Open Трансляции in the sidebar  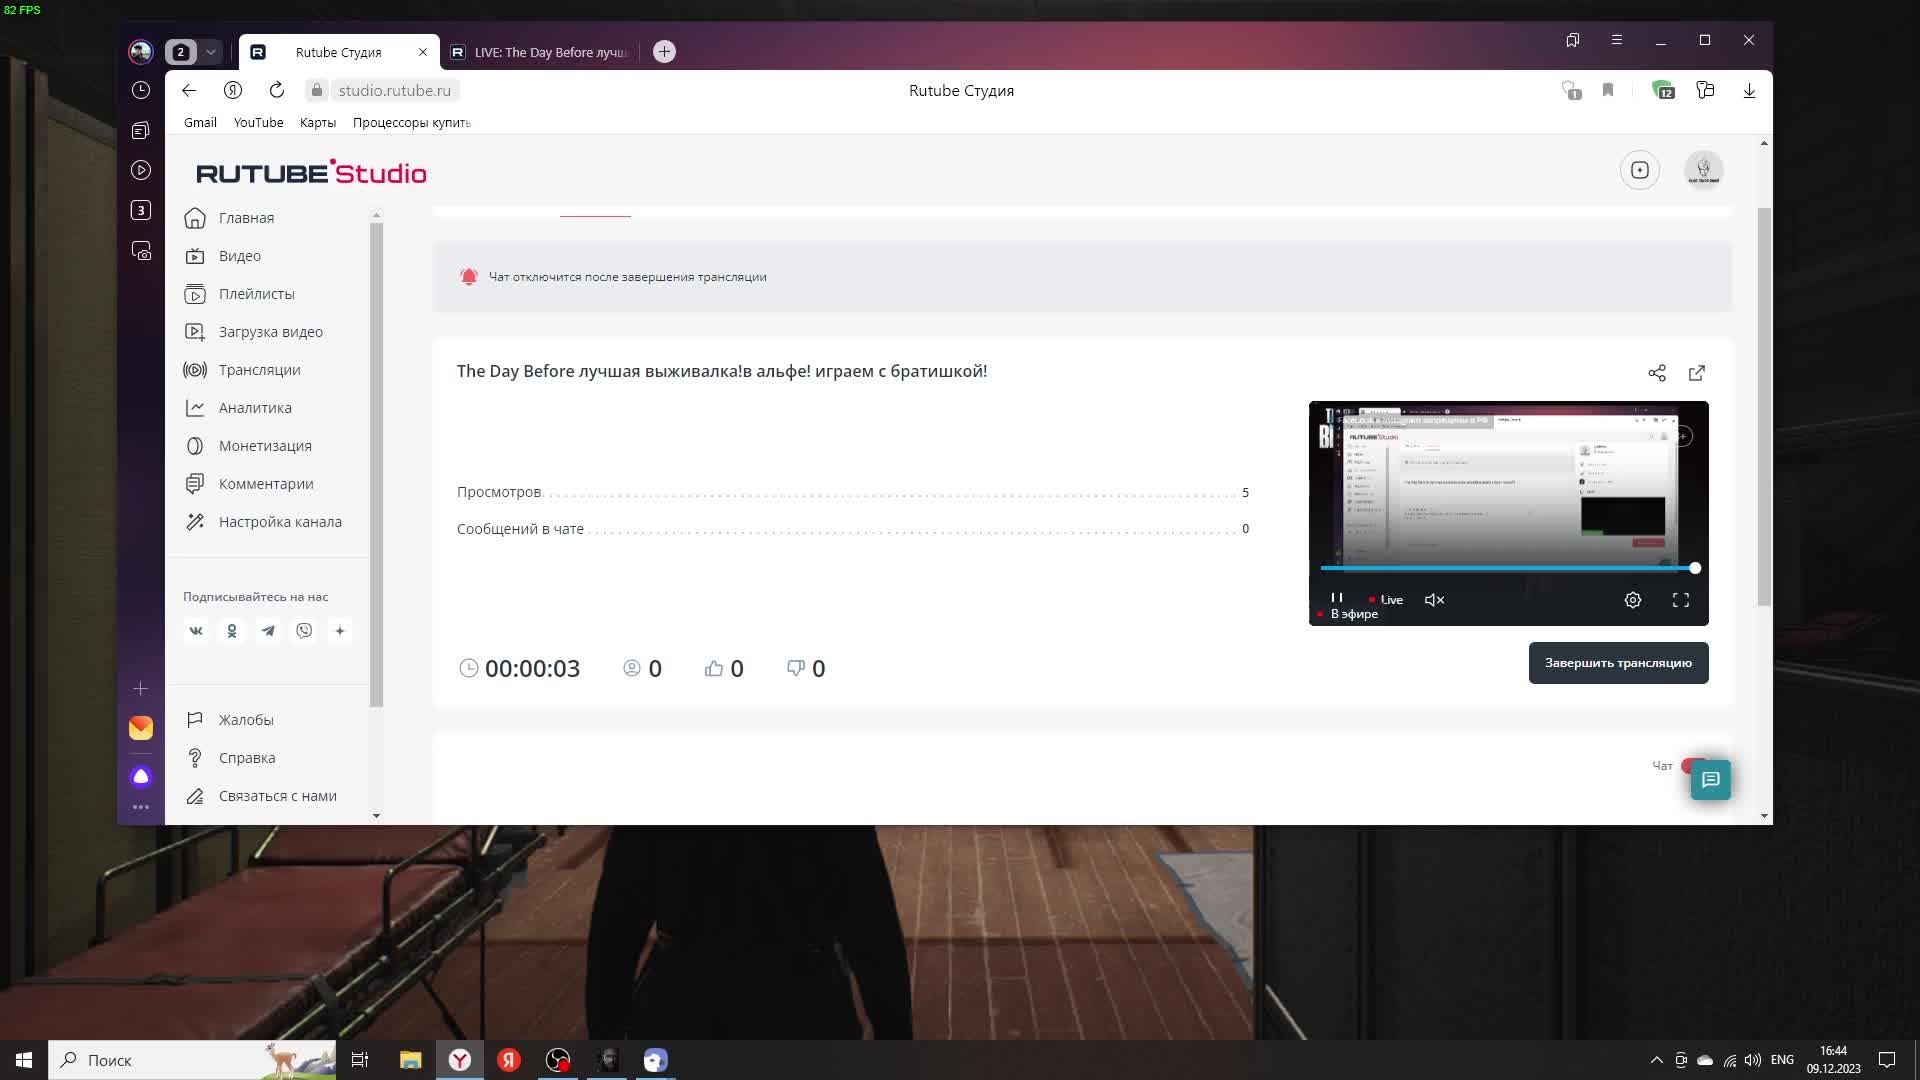tap(259, 370)
